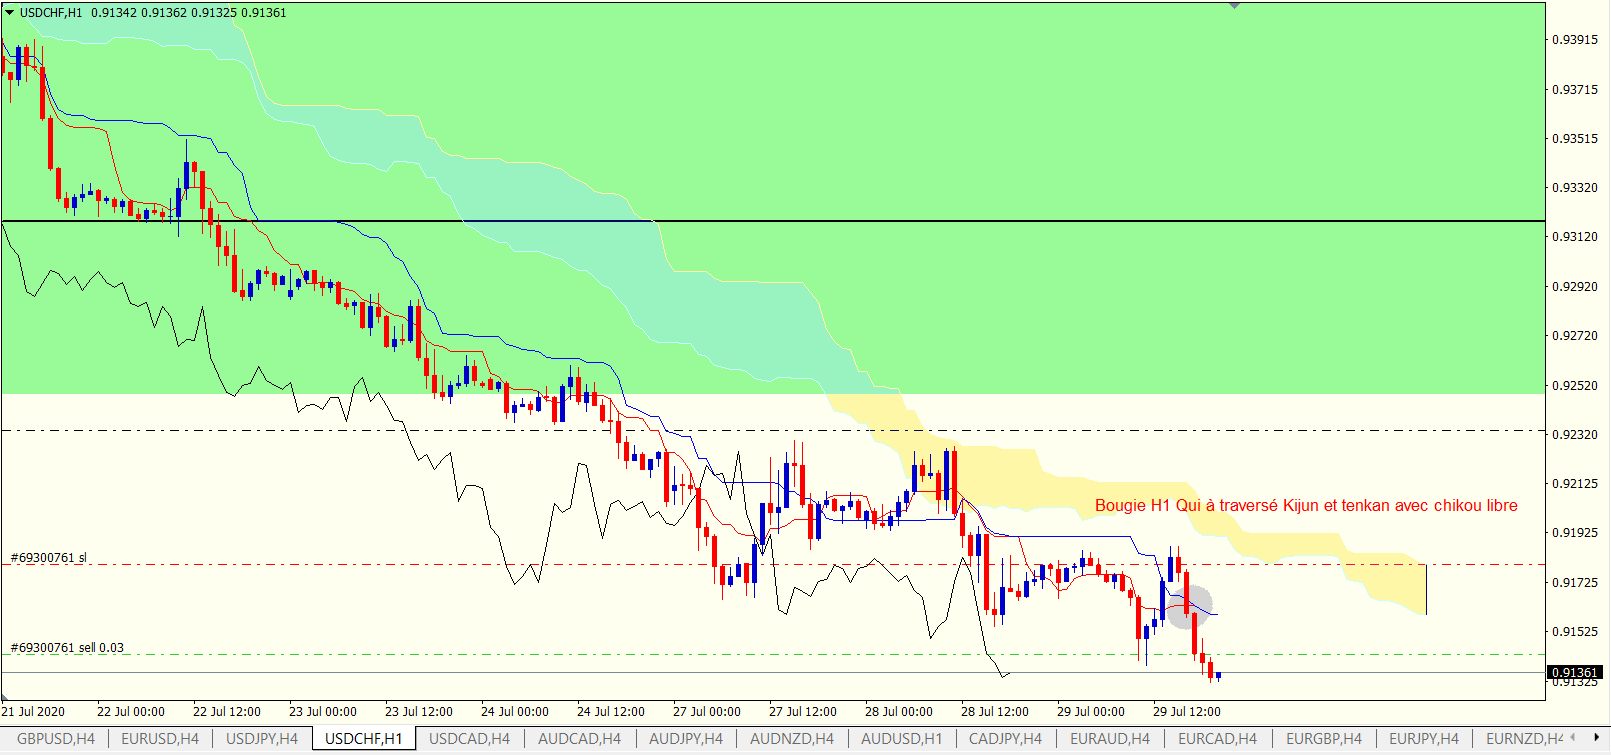
Task: Select the EURCAD,H4 chart tab
Action: pyautogui.click(x=1217, y=739)
